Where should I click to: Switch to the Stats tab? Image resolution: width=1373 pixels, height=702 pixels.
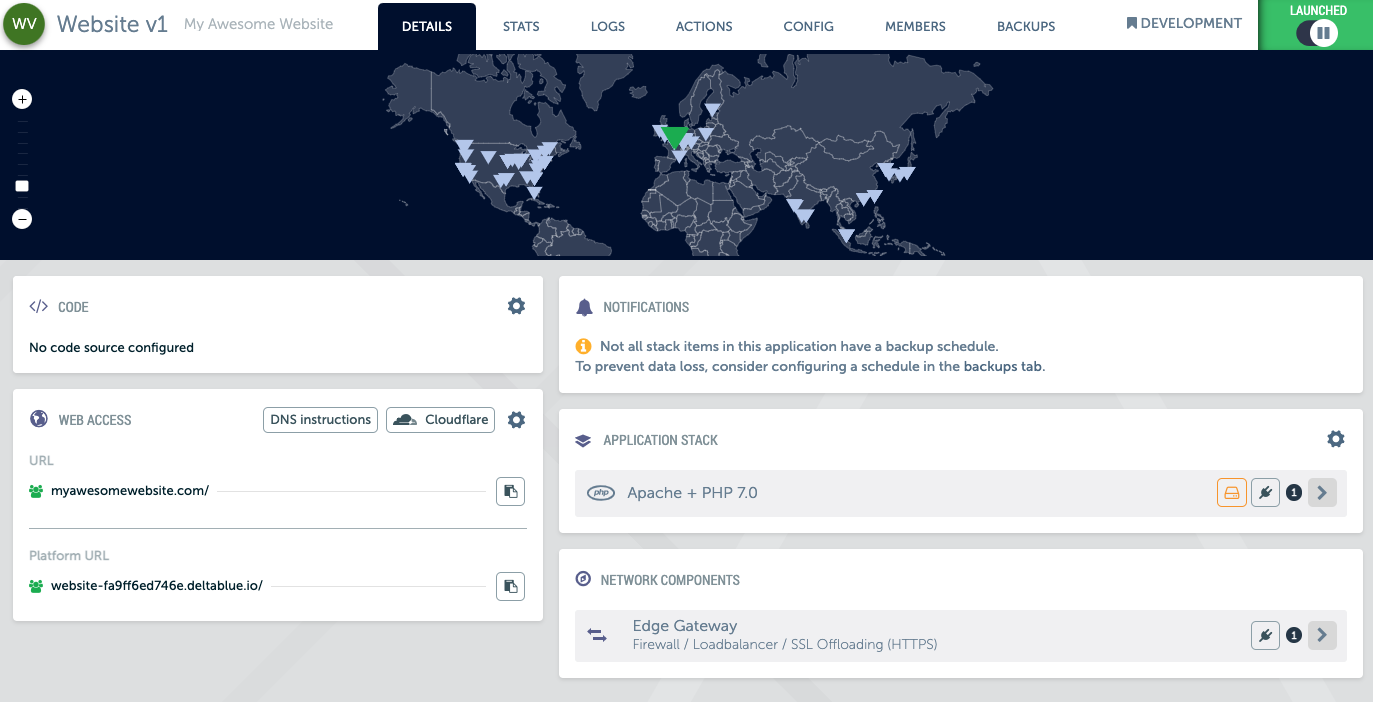(x=521, y=26)
